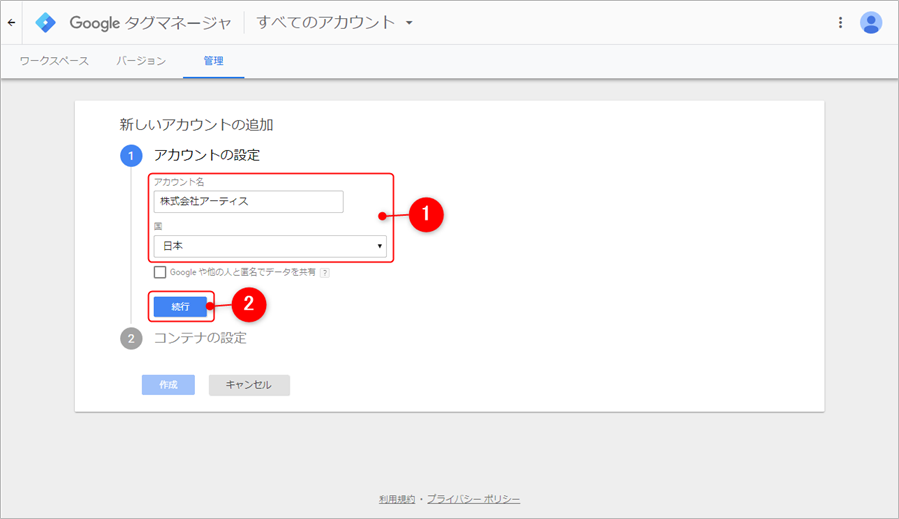Switch to the バージョン tab

pos(141,61)
